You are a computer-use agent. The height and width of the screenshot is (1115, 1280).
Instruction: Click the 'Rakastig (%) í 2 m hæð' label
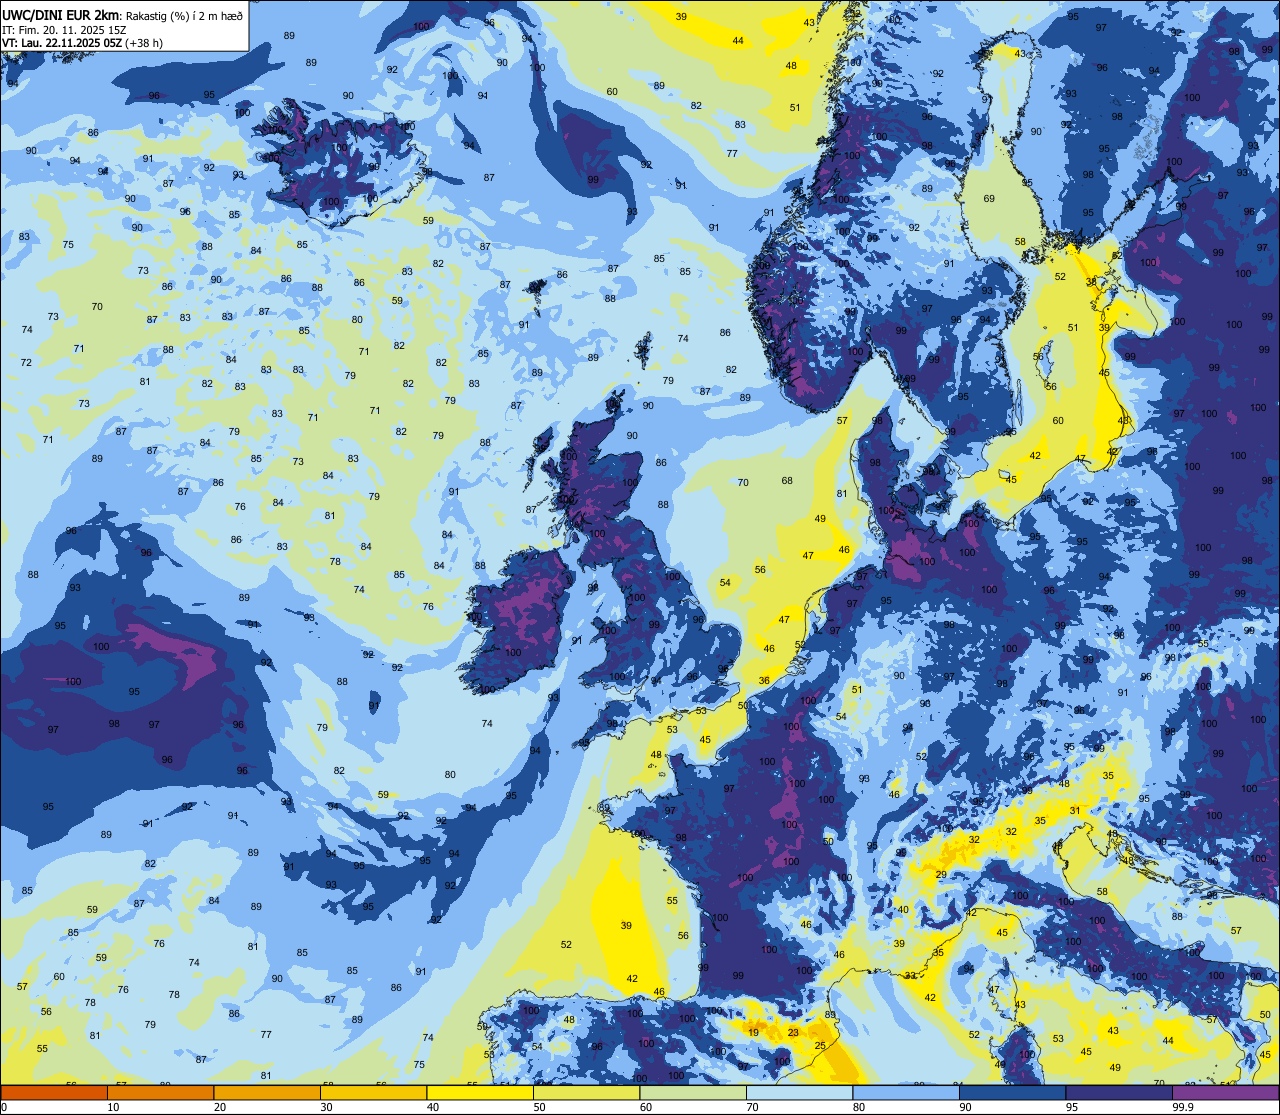pyautogui.click(x=185, y=16)
